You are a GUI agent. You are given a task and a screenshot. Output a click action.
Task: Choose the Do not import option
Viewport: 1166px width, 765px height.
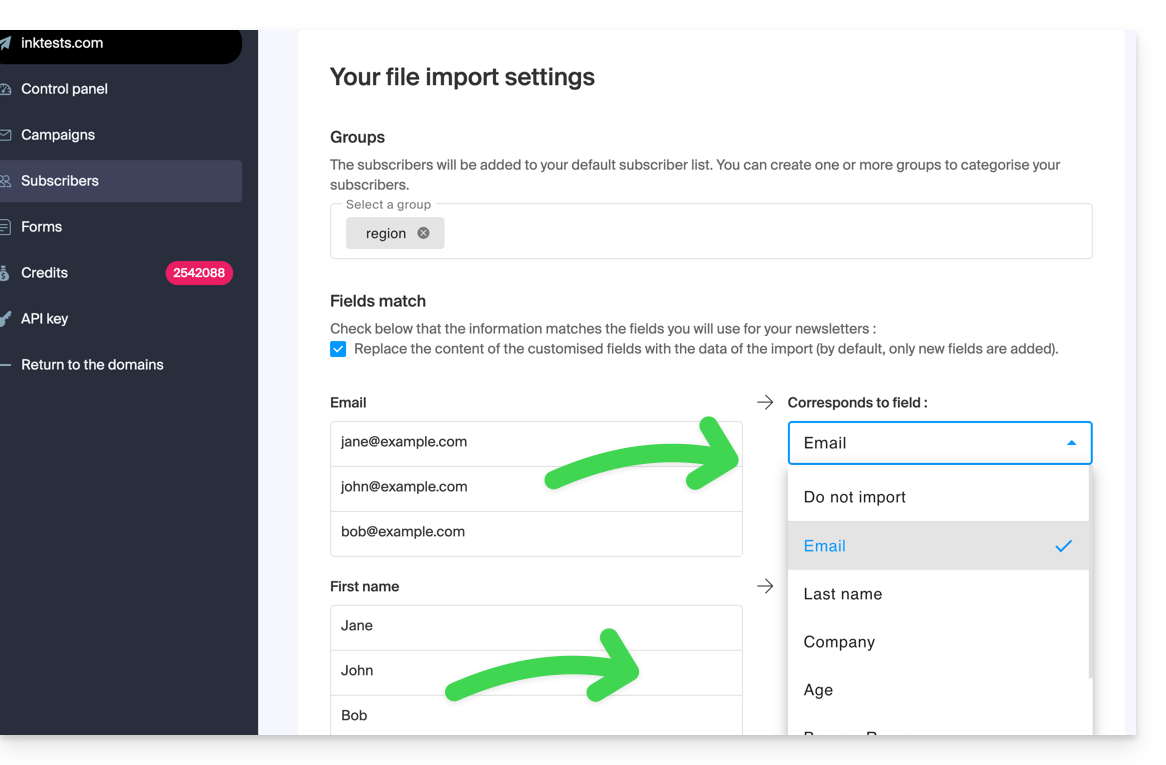click(854, 497)
